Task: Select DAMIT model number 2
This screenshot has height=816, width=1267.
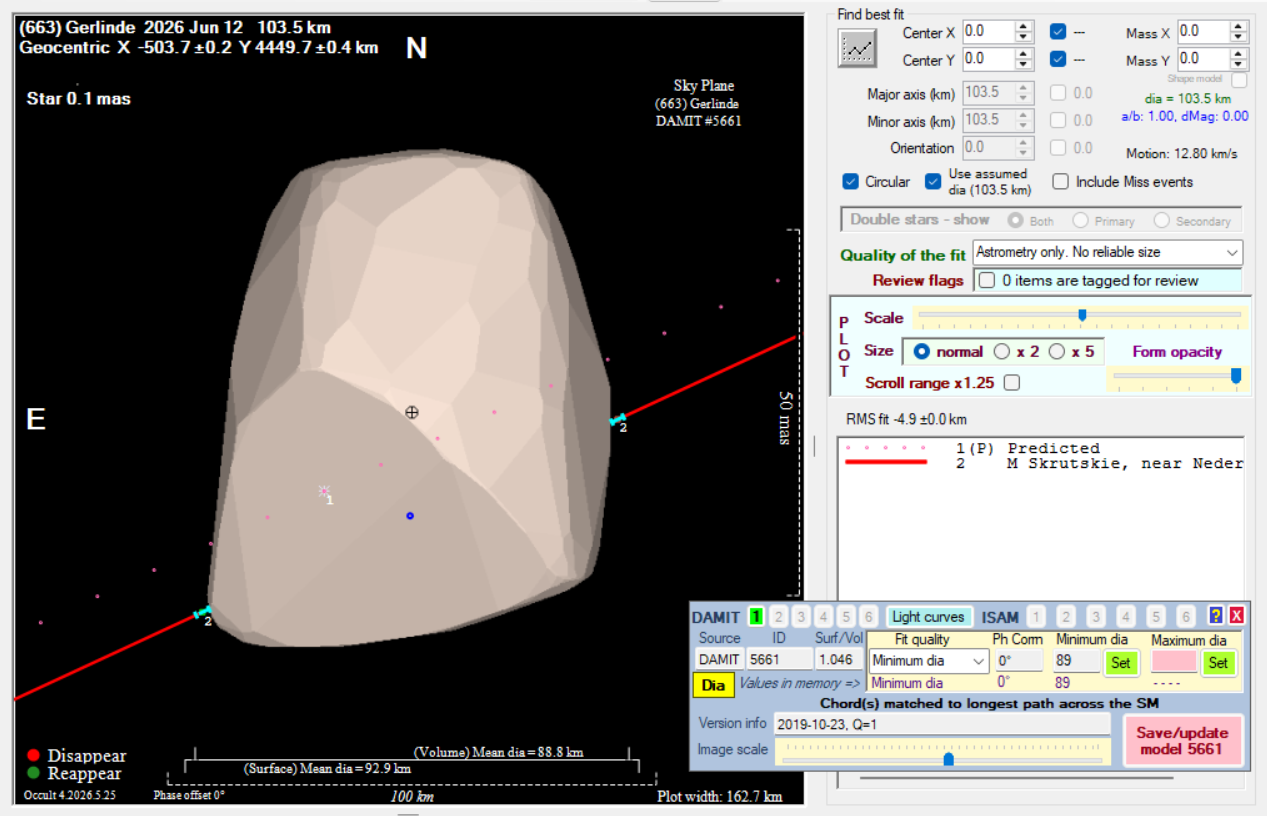Action: [779, 617]
